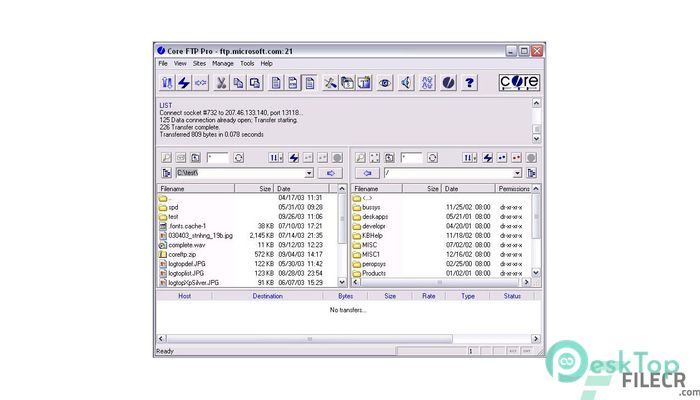Open the File menu
Viewport: 700px width, 400px height.
(x=163, y=63)
